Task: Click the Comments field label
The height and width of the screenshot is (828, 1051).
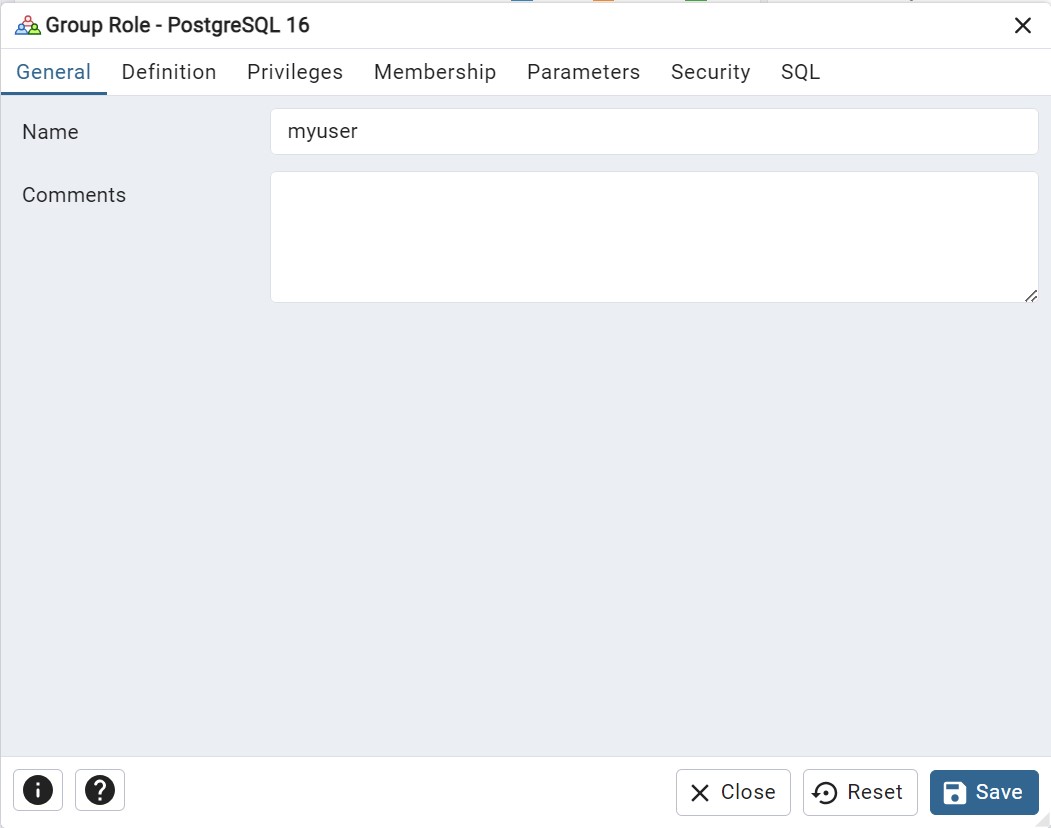Action: [x=74, y=195]
